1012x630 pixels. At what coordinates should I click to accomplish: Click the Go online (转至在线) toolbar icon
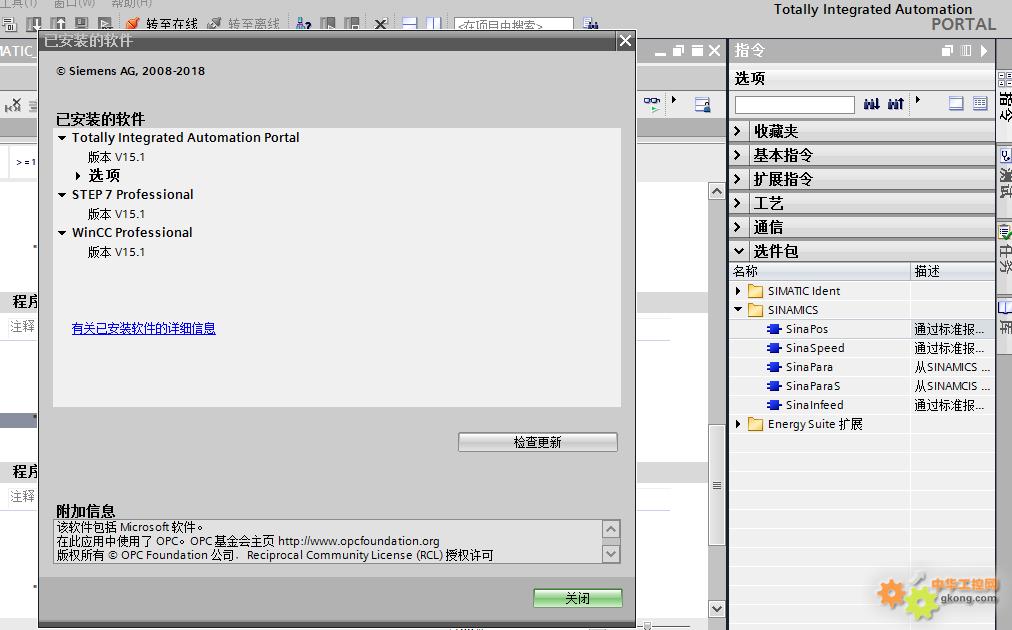[132, 24]
